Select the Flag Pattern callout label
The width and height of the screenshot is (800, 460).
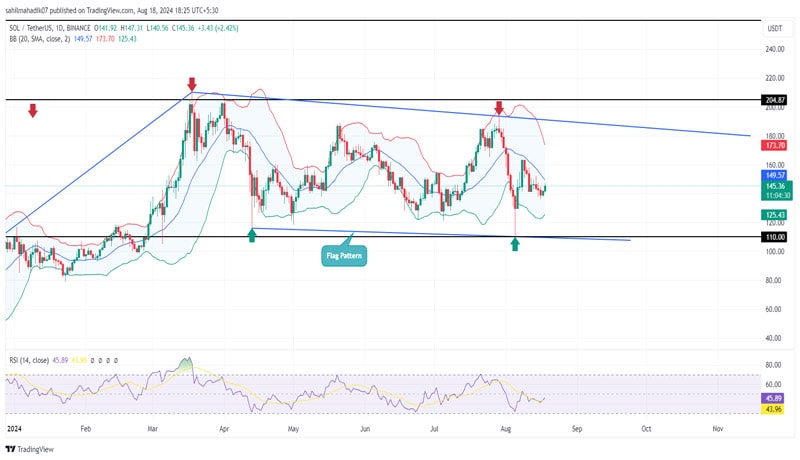(344, 255)
